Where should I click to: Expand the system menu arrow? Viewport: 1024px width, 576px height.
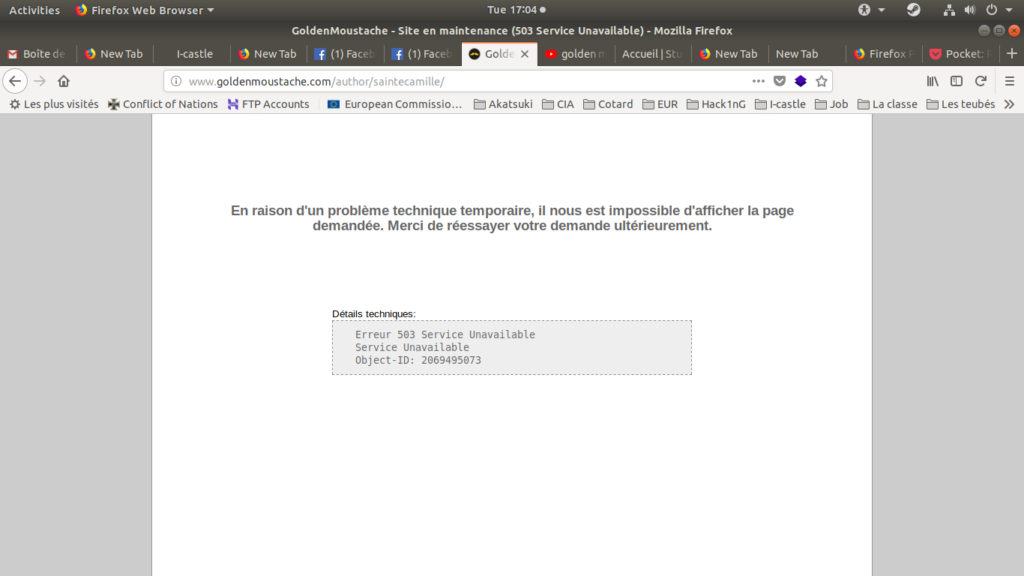pyautogui.click(x=1010, y=10)
